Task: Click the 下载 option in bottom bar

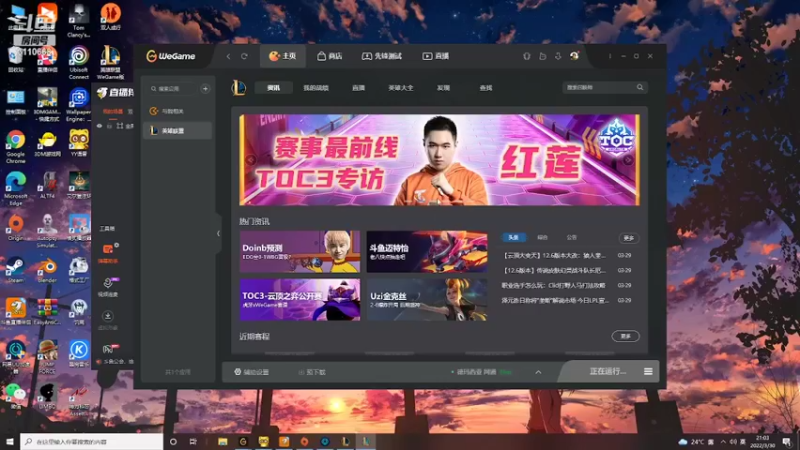Action: click(x=312, y=372)
